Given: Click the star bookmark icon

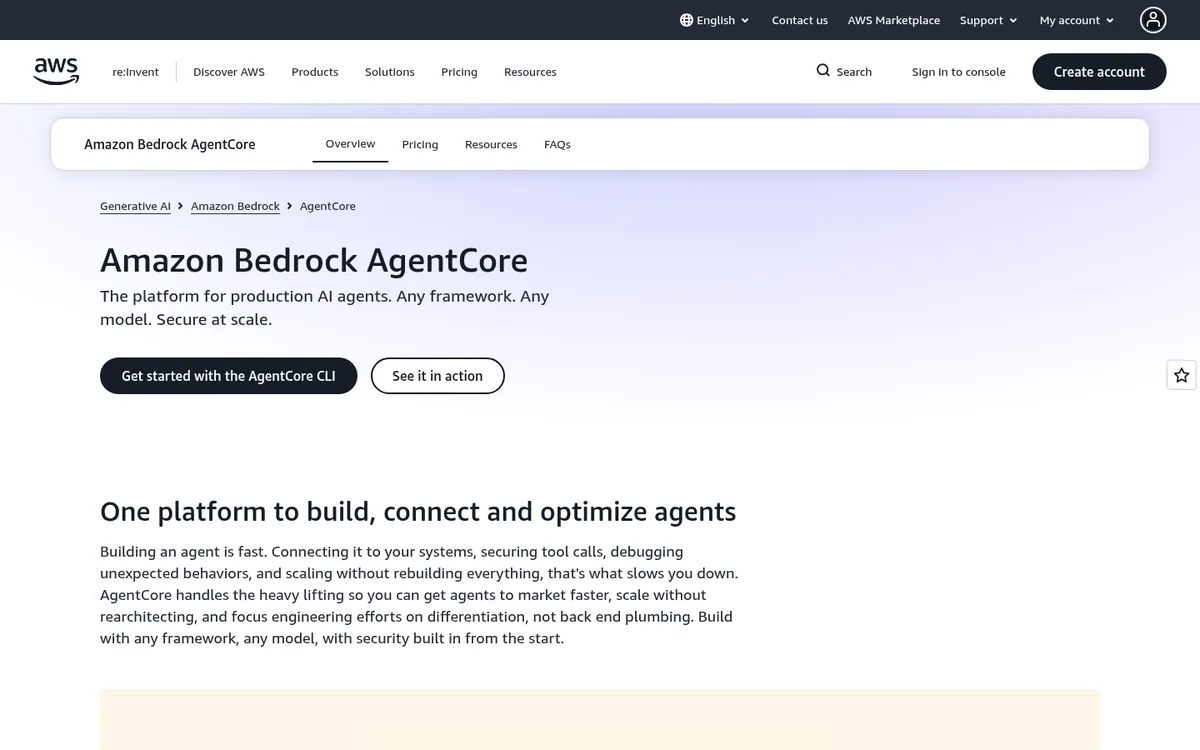Looking at the screenshot, I should [1182, 375].
